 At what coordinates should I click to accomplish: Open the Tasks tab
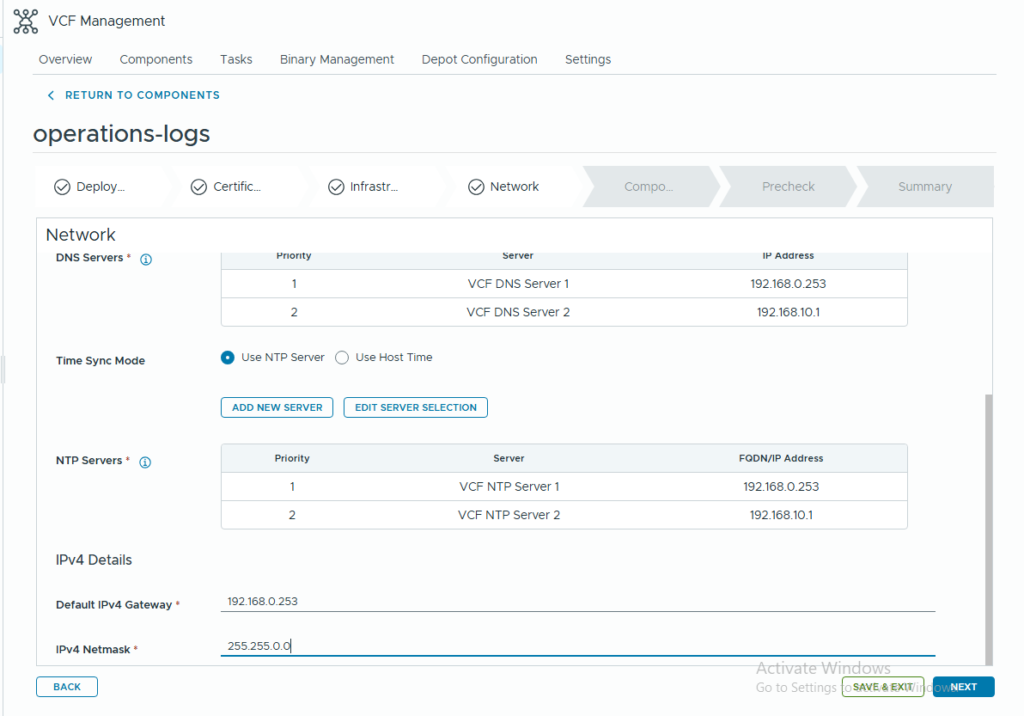236,60
